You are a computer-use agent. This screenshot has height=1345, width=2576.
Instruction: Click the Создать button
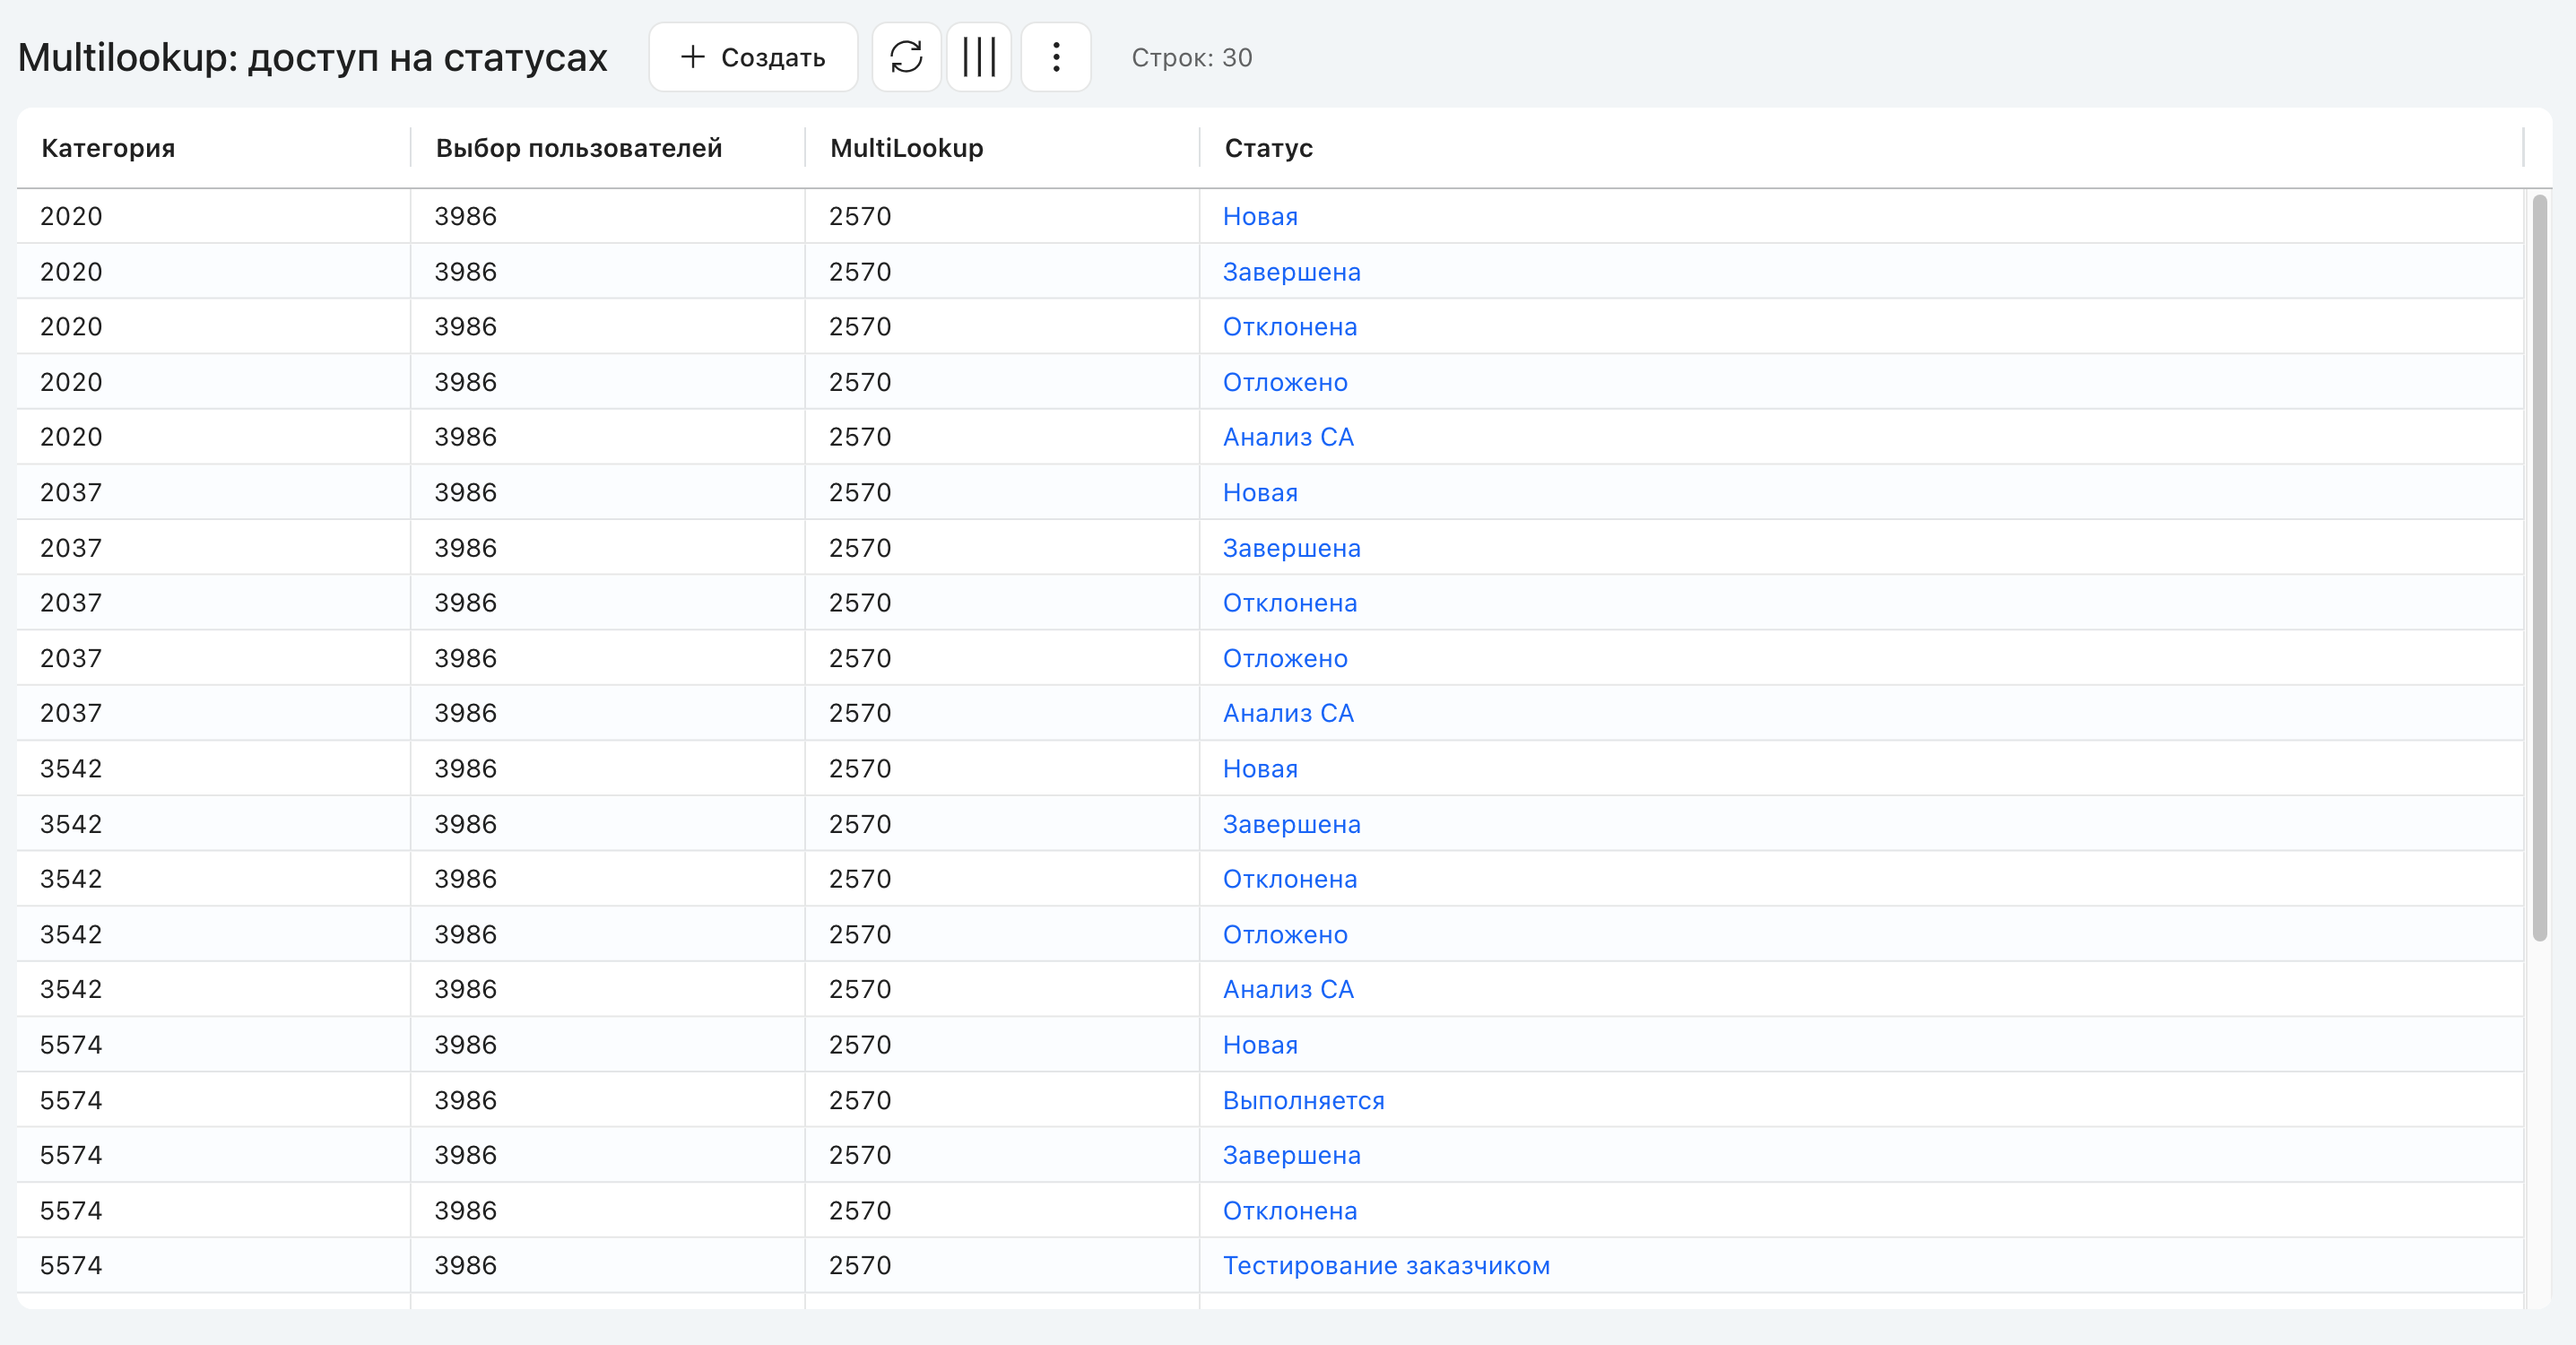(753, 57)
